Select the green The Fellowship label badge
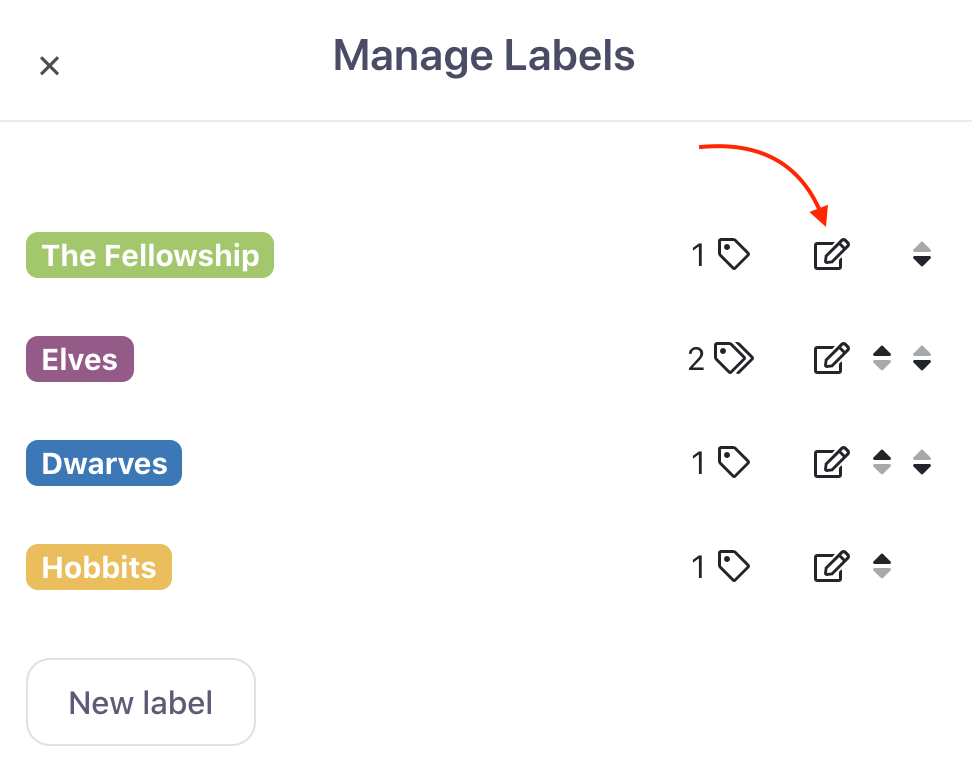The image size is (972, 782). [150, 255]
